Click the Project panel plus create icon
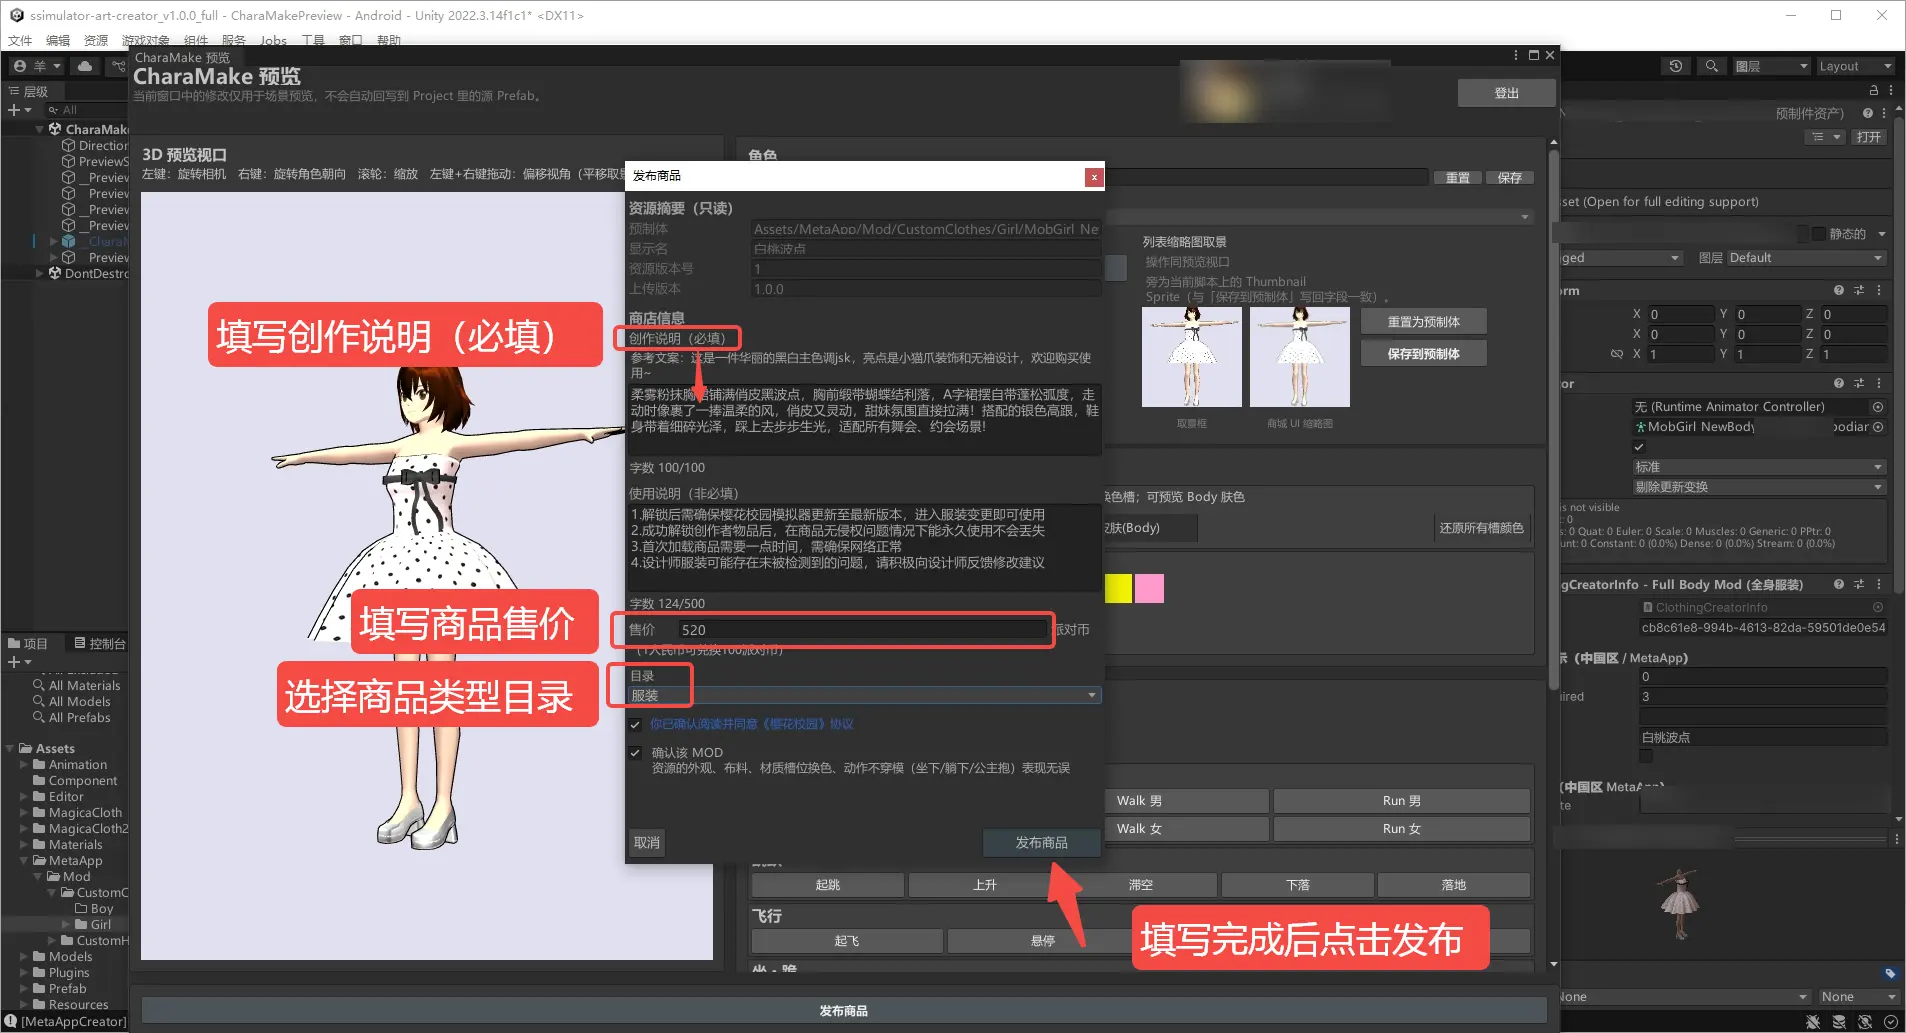This screenshot has width=1906, height=1033. 14,662
